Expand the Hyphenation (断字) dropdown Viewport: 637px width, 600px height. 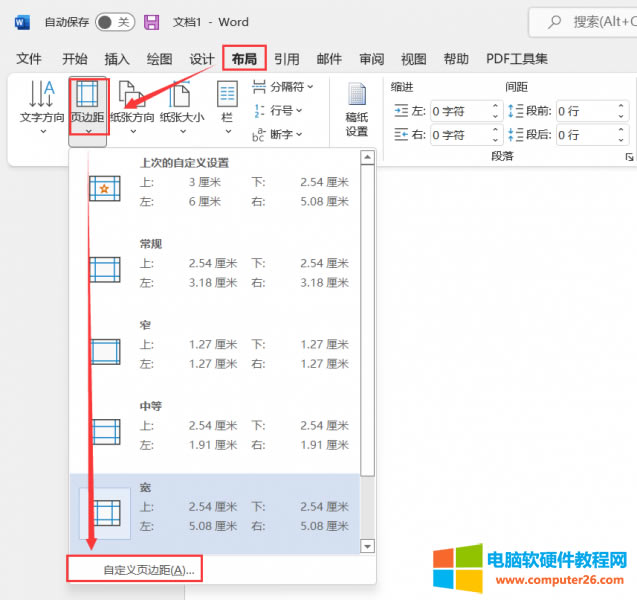click(x=279, y=134)
